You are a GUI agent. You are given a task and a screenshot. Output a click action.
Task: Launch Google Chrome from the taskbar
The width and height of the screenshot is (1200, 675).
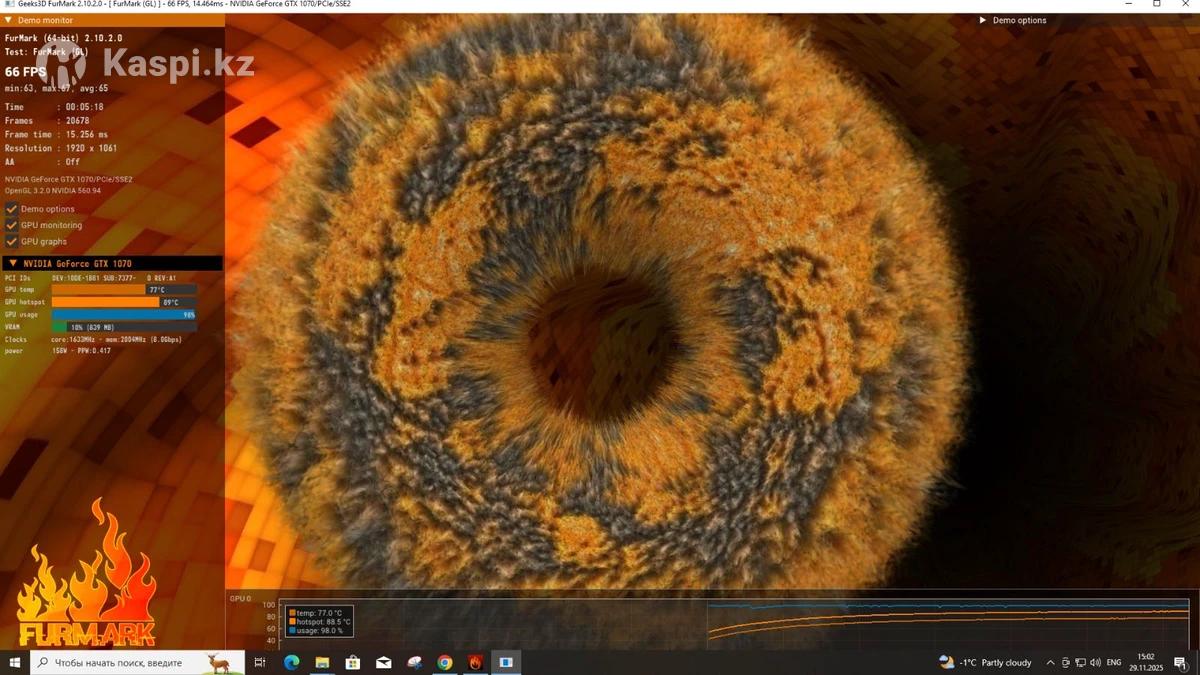[445, 662]
